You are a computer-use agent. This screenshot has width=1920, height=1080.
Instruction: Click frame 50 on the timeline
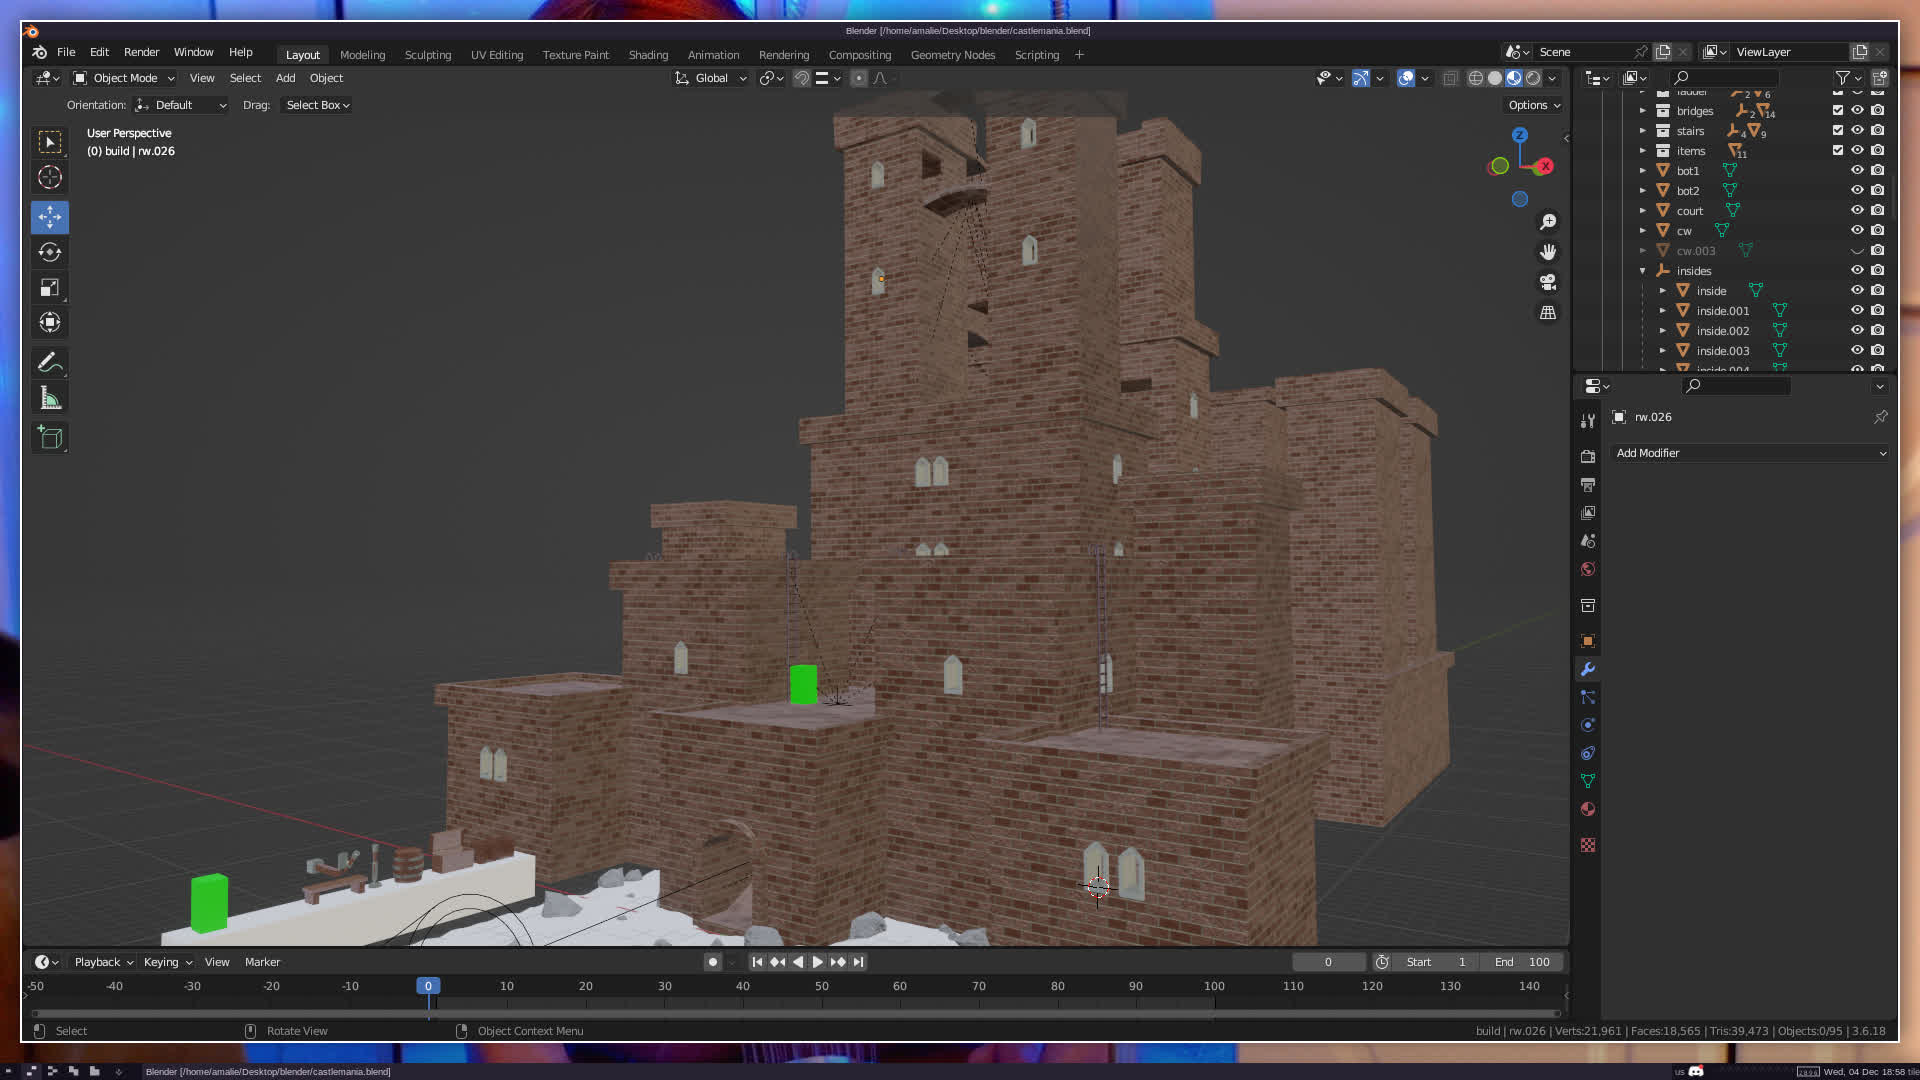821,986
